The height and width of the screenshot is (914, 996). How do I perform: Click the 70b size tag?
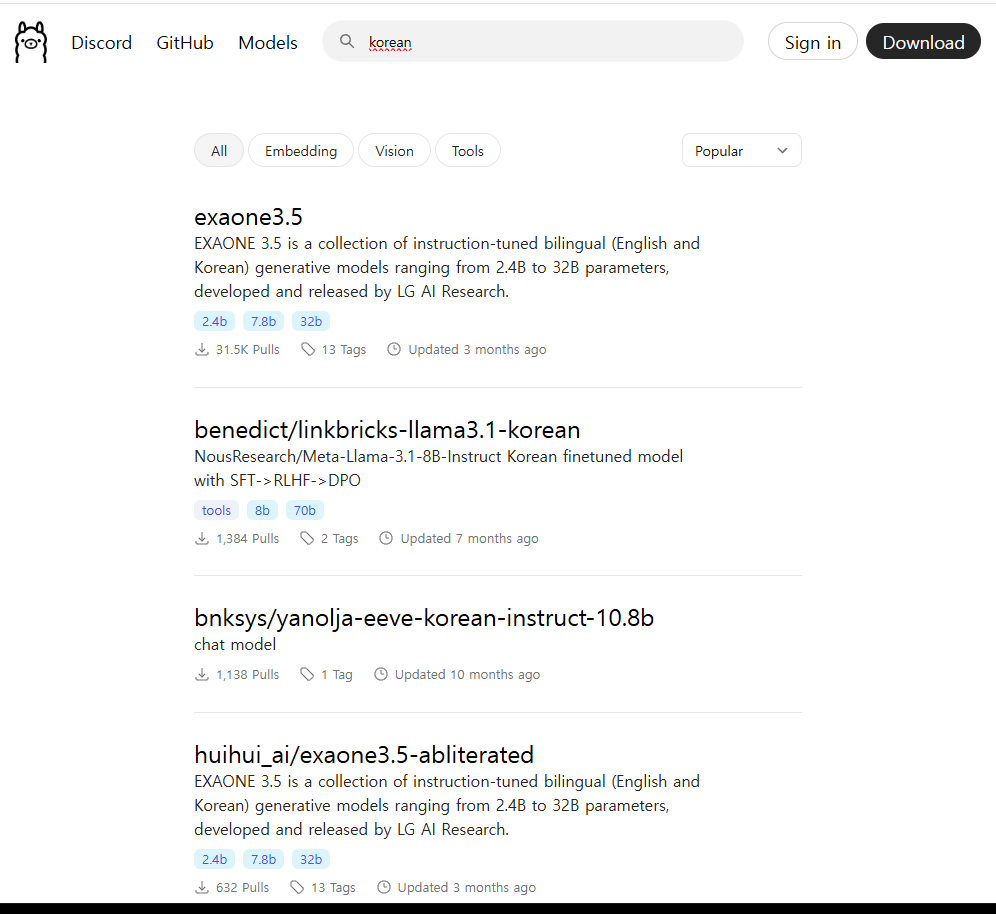click(x=305, y=510)
